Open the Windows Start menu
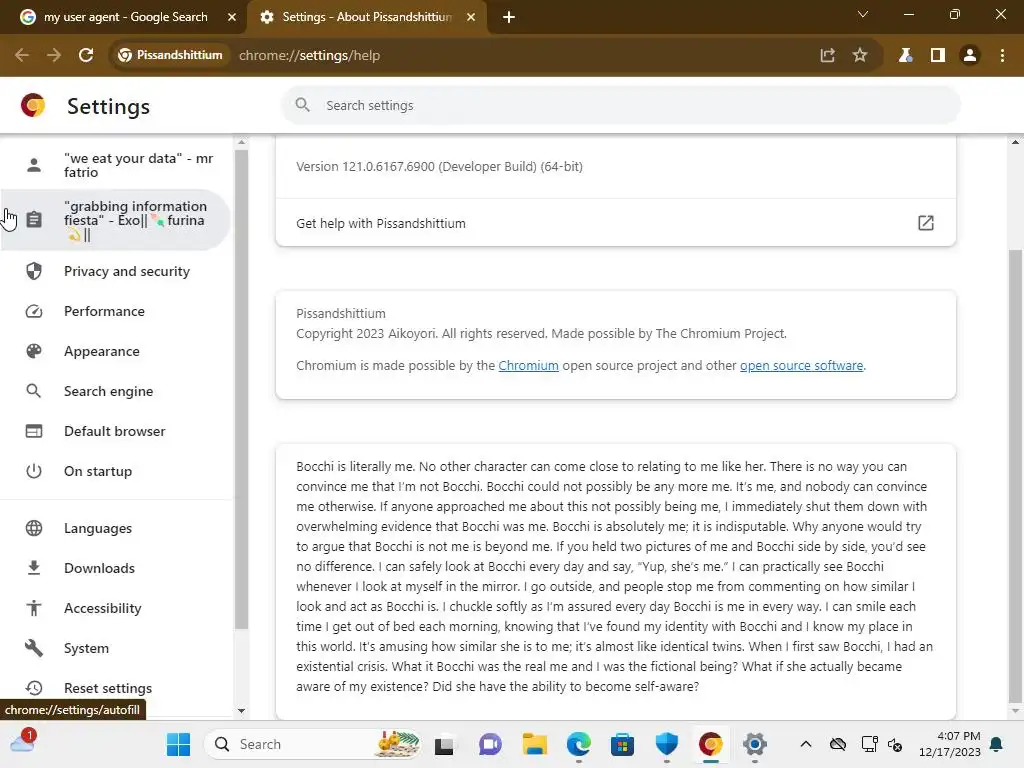This screenshot has height=768, width=1024. (x=178, y=744)
